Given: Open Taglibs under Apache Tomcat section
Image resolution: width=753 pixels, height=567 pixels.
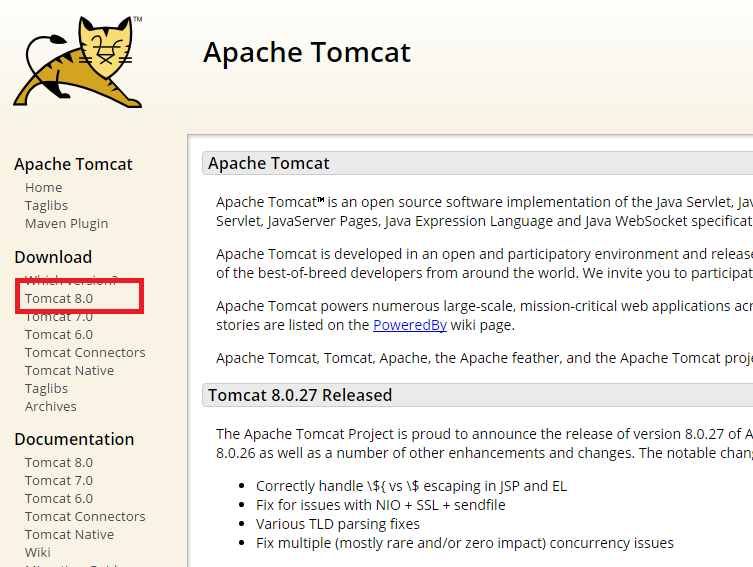Looking at the screenshot, I should click(47, 205).
